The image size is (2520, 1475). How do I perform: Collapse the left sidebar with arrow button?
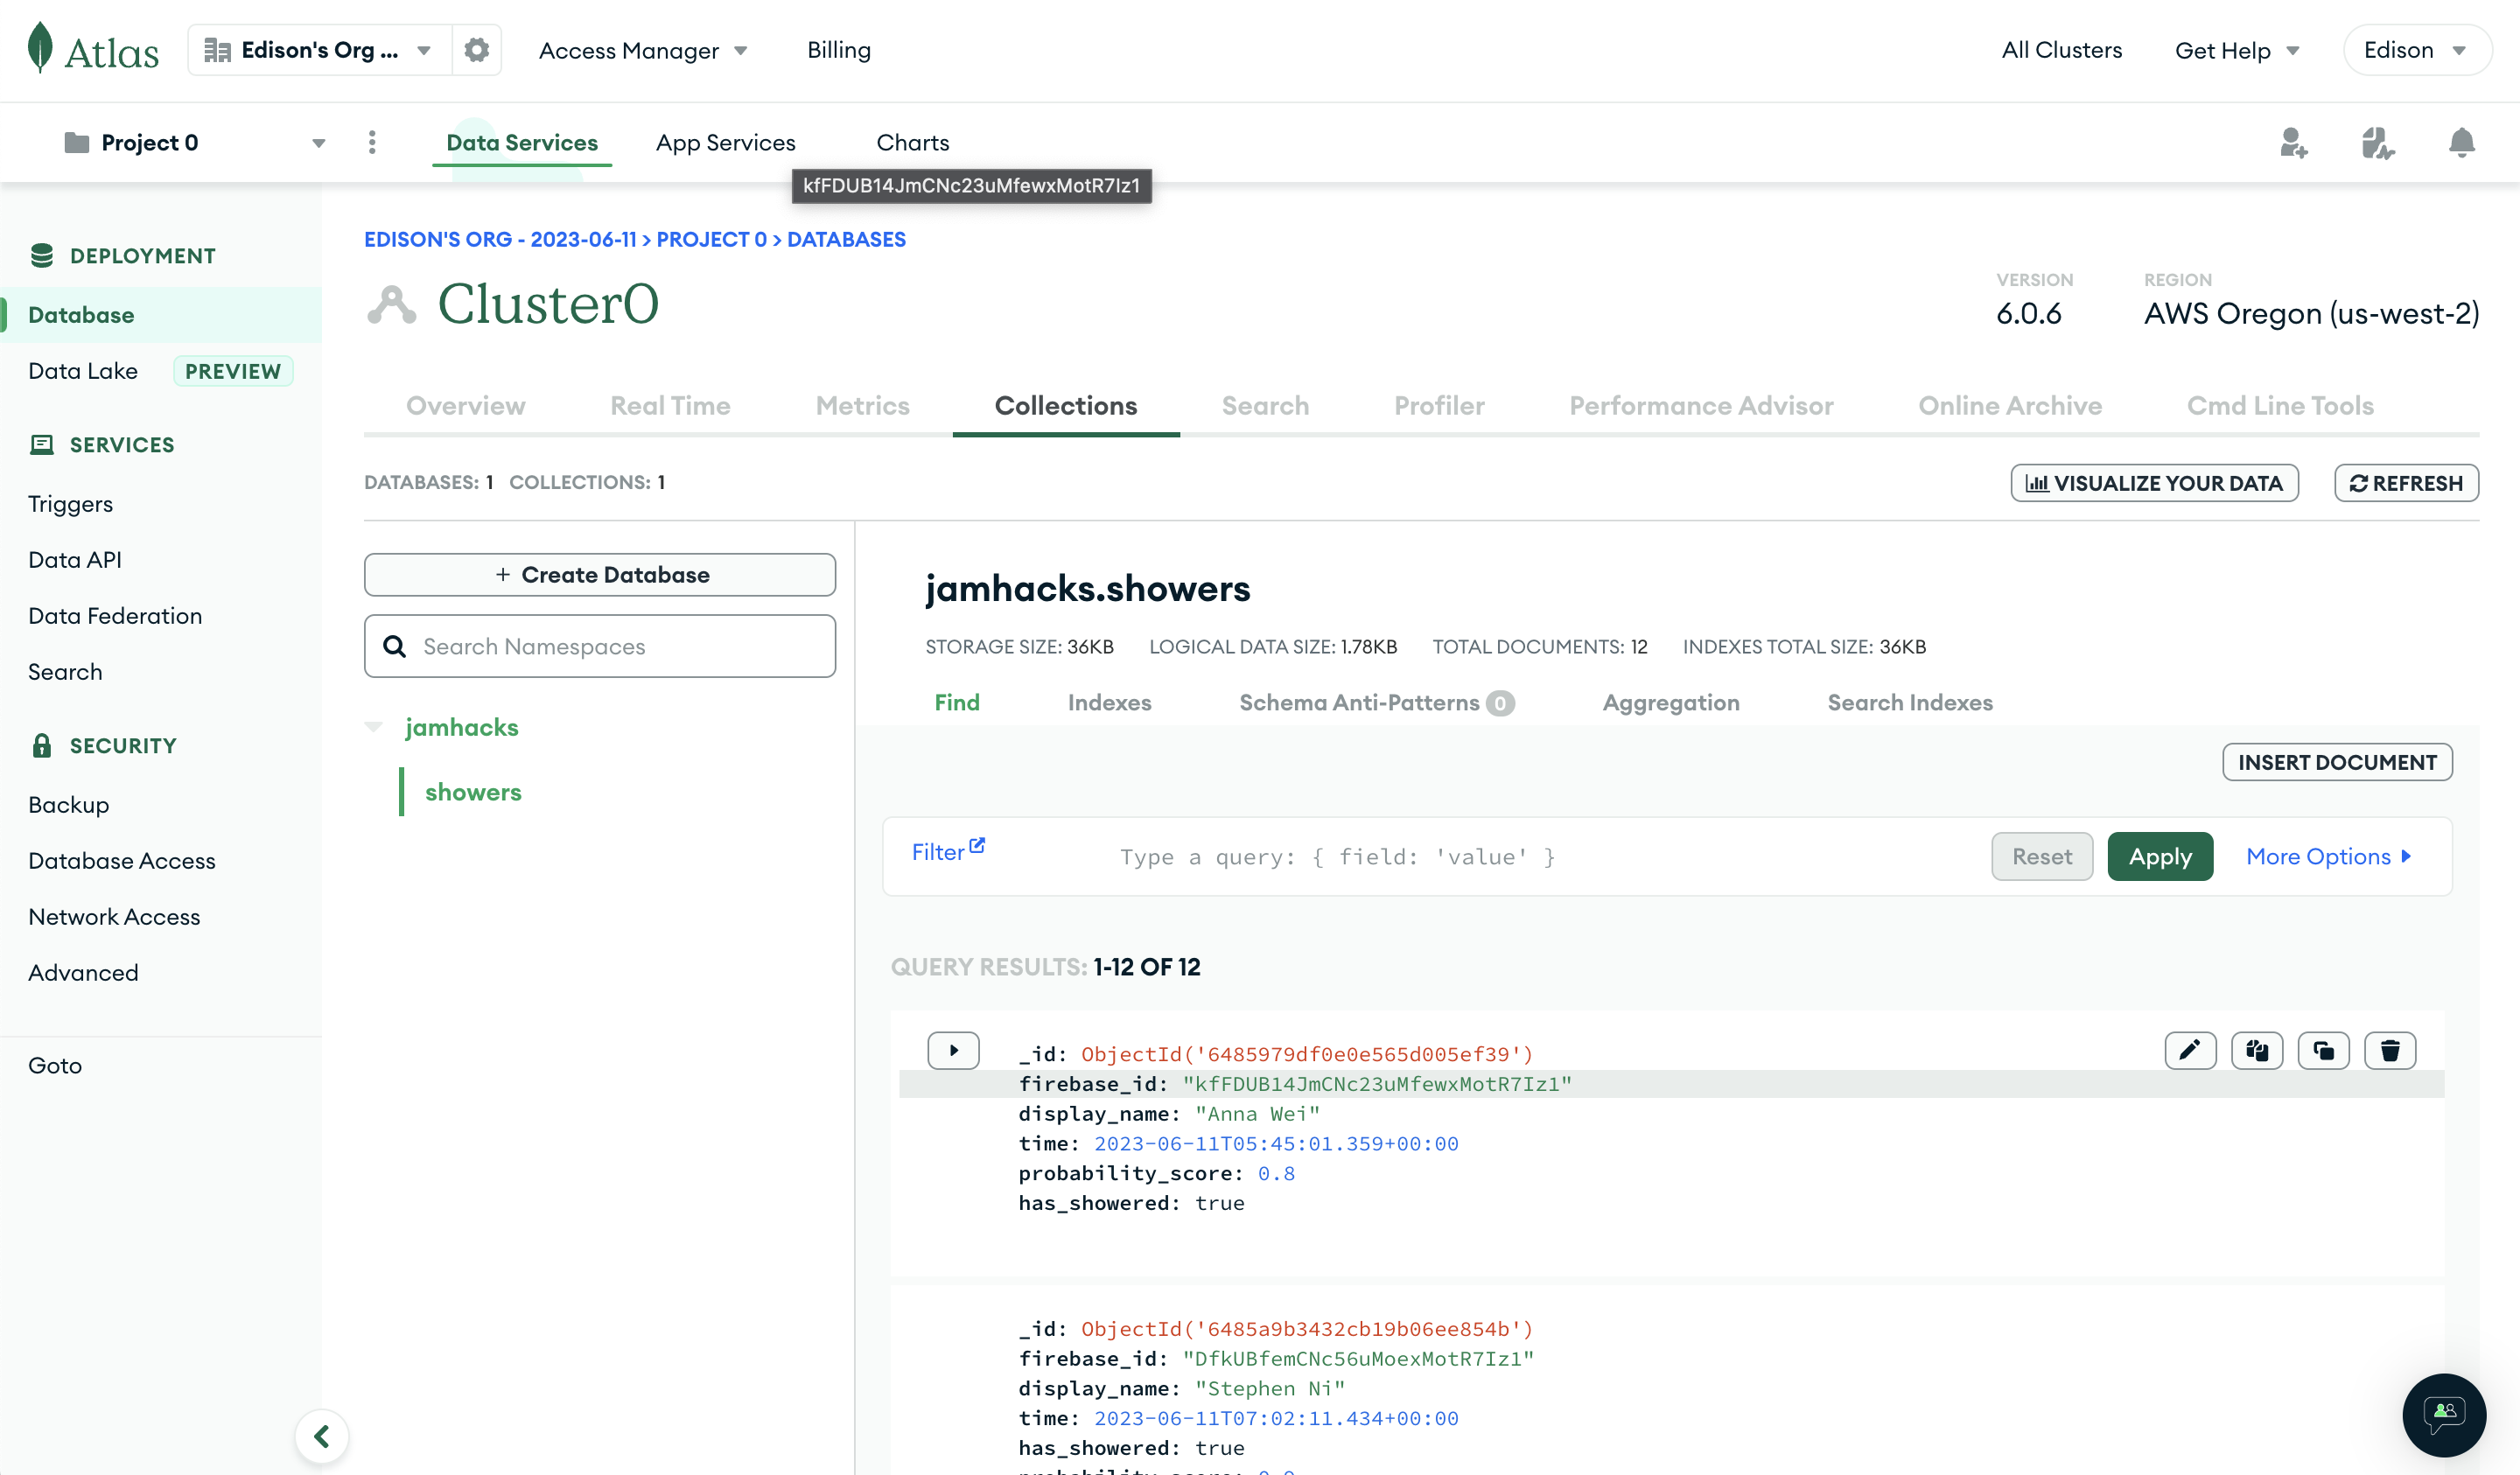322,1436
